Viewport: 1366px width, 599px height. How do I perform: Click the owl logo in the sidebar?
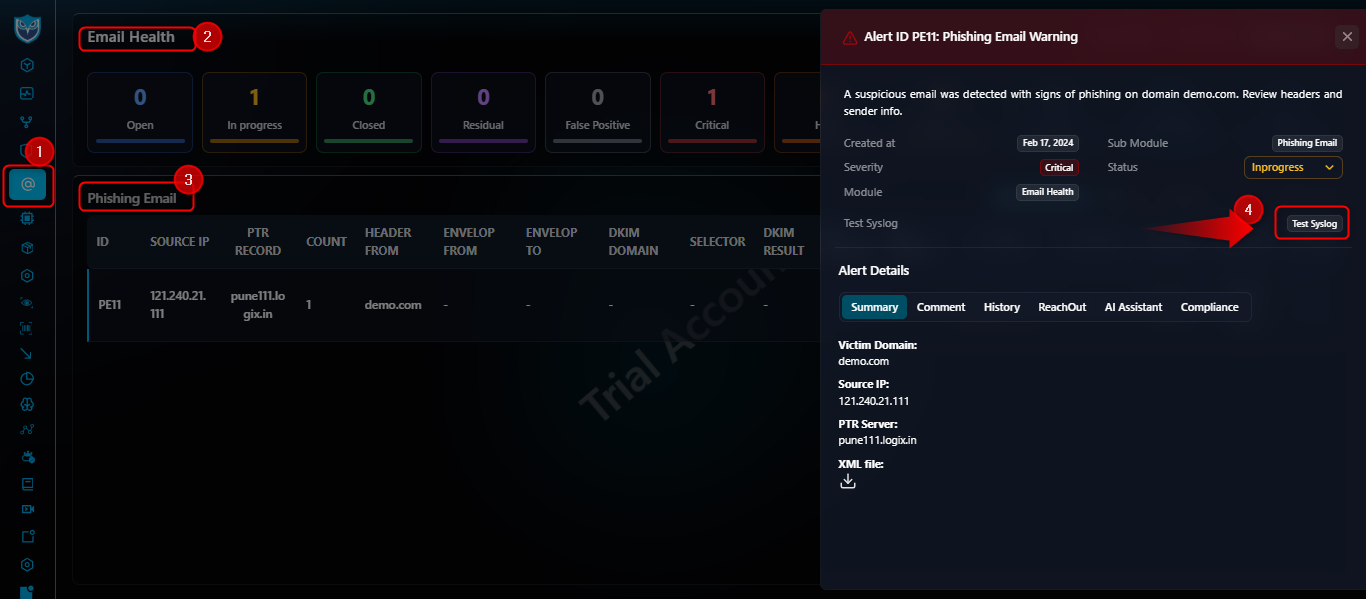pyautogui.click(x=27, y=28)
